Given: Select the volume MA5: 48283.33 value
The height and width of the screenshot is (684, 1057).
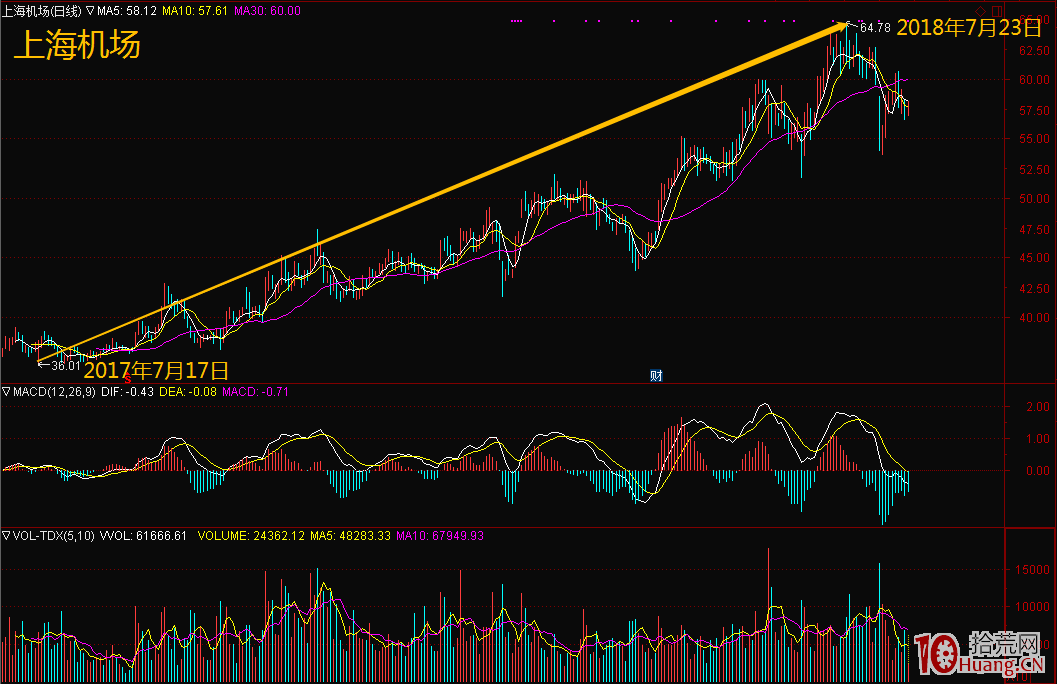Looking at the screenshot, I should [351, 536].
